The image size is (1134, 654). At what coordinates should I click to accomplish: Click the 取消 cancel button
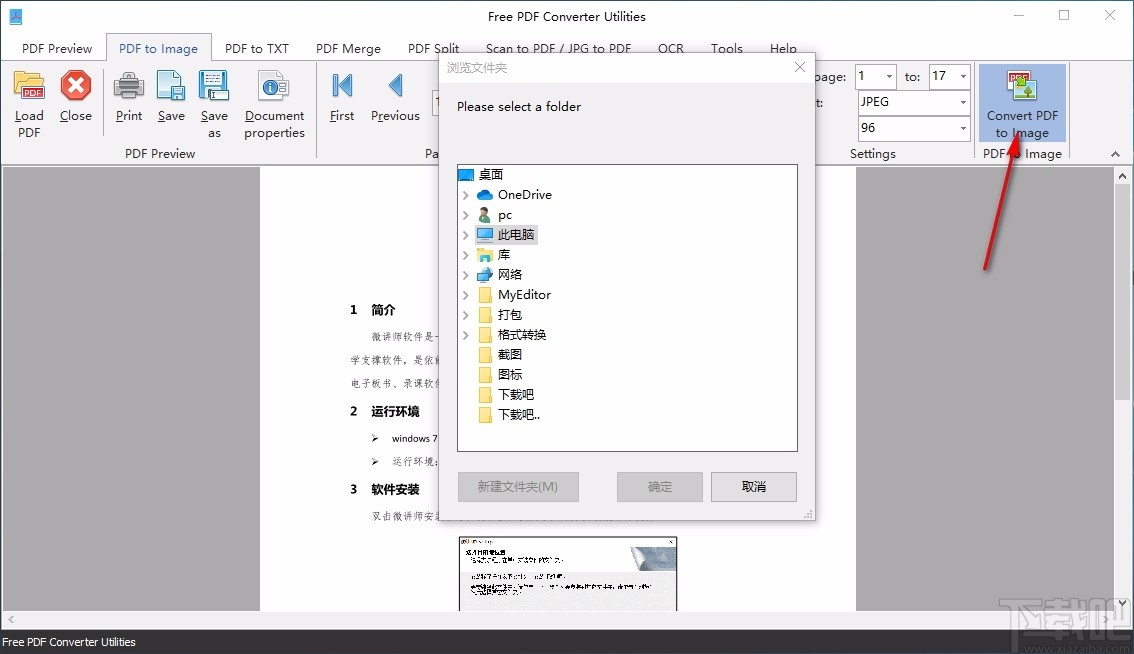[753, 487]
